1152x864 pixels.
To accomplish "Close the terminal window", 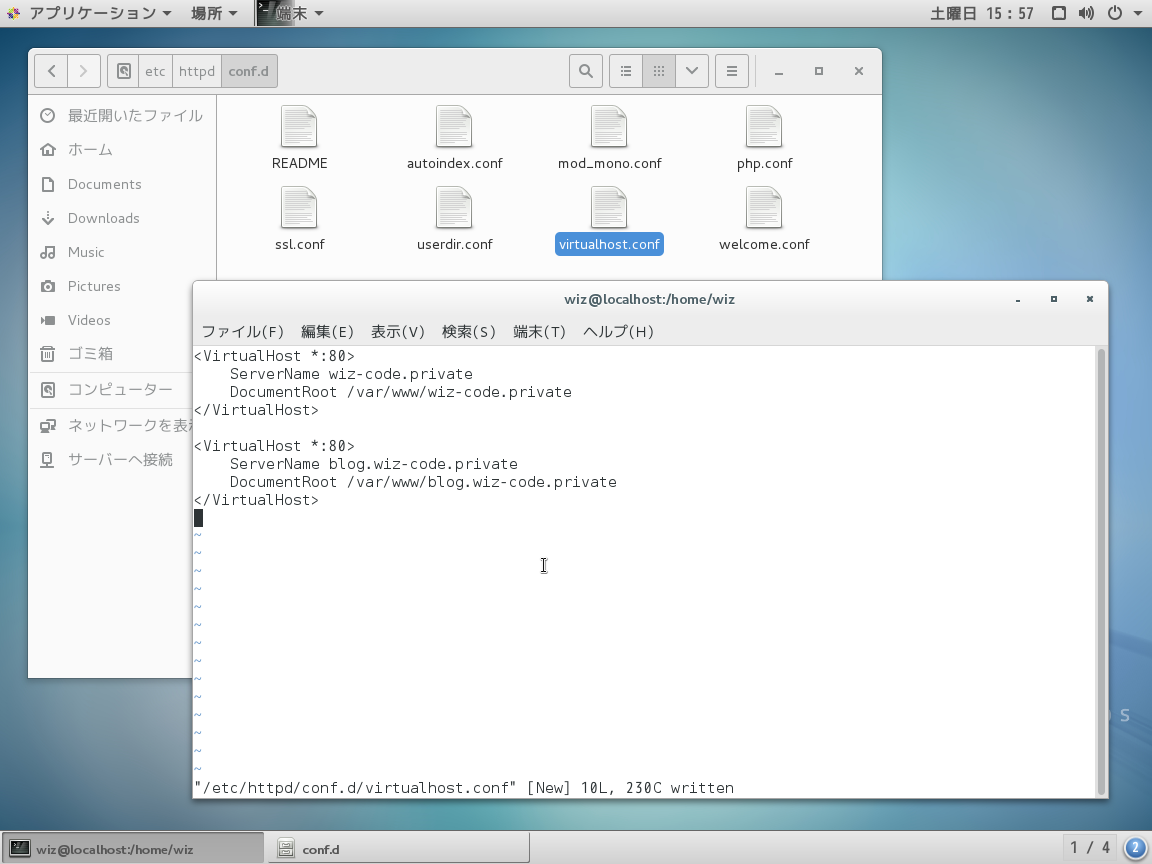I will tap(1090, 300).
